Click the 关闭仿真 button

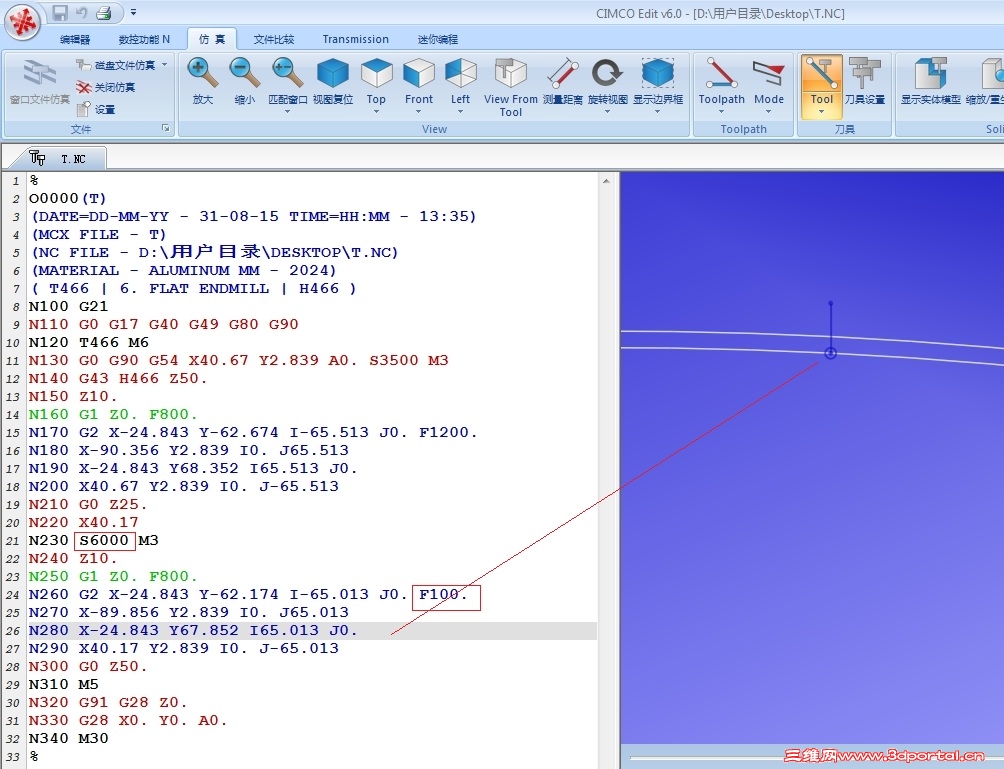pyautogui.click(x=106, y=87)
